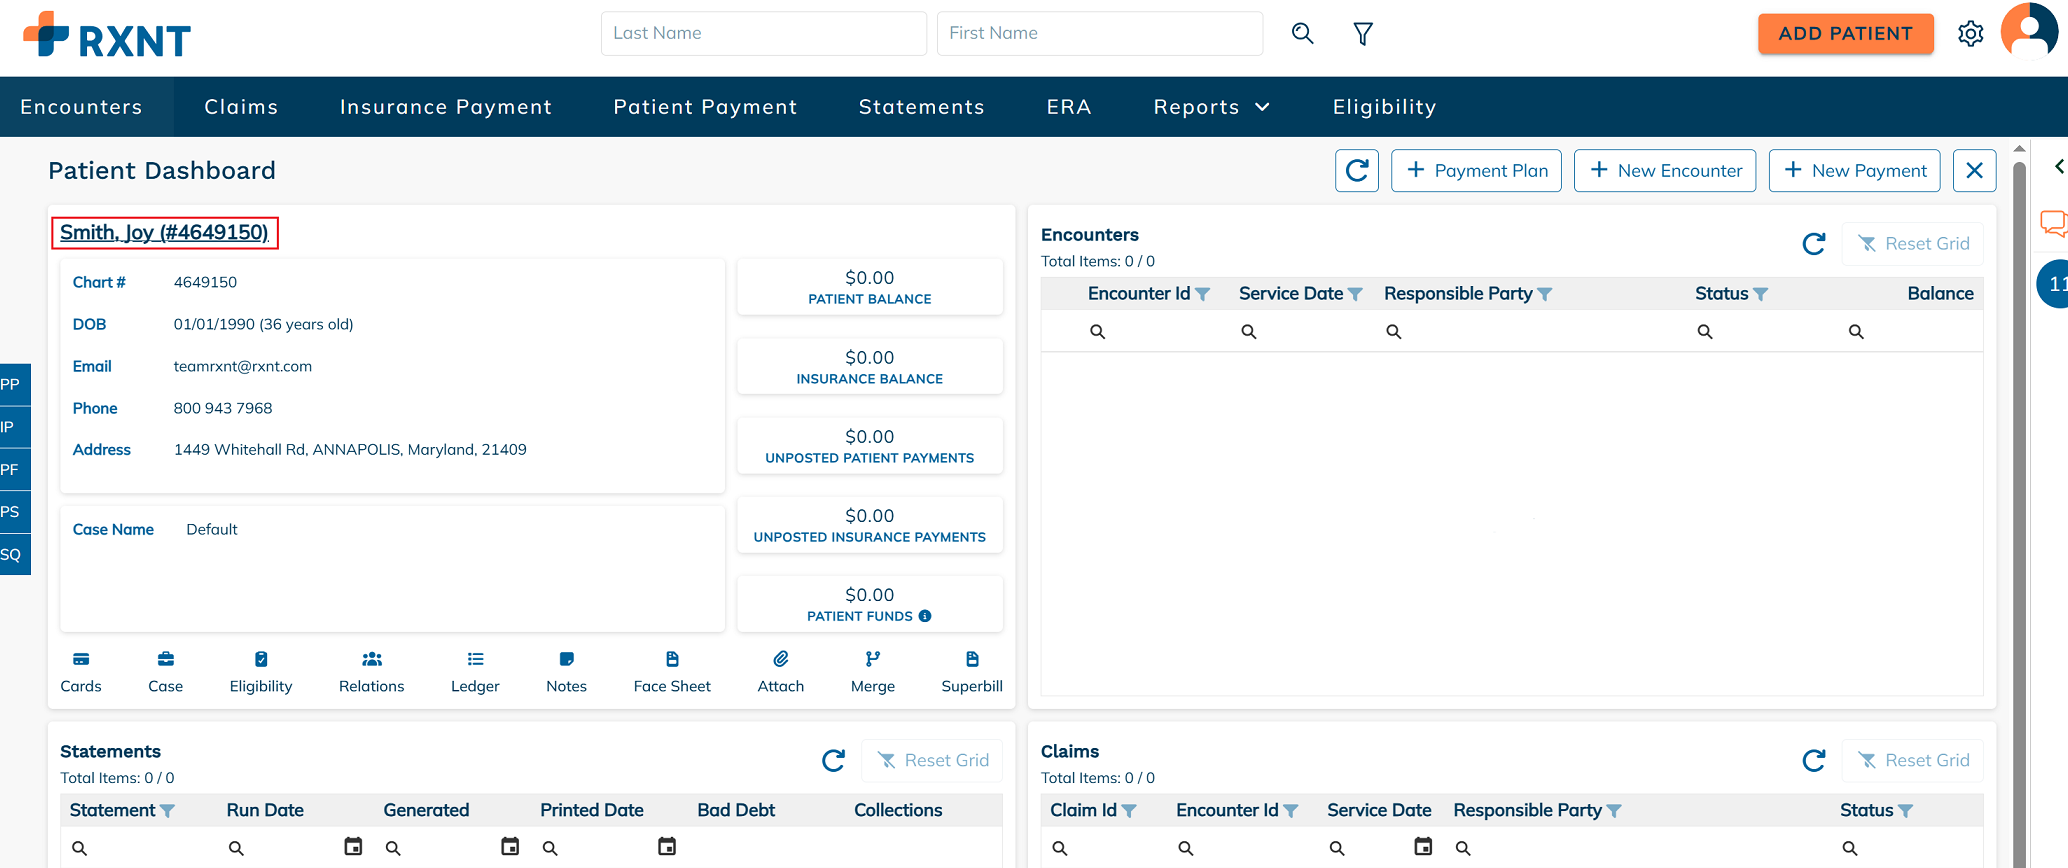Viewport: 2068px width, 868px height.
Task: Filter Encounters by Service Date
Action: pyautogui.click(x=1355, y=294)
